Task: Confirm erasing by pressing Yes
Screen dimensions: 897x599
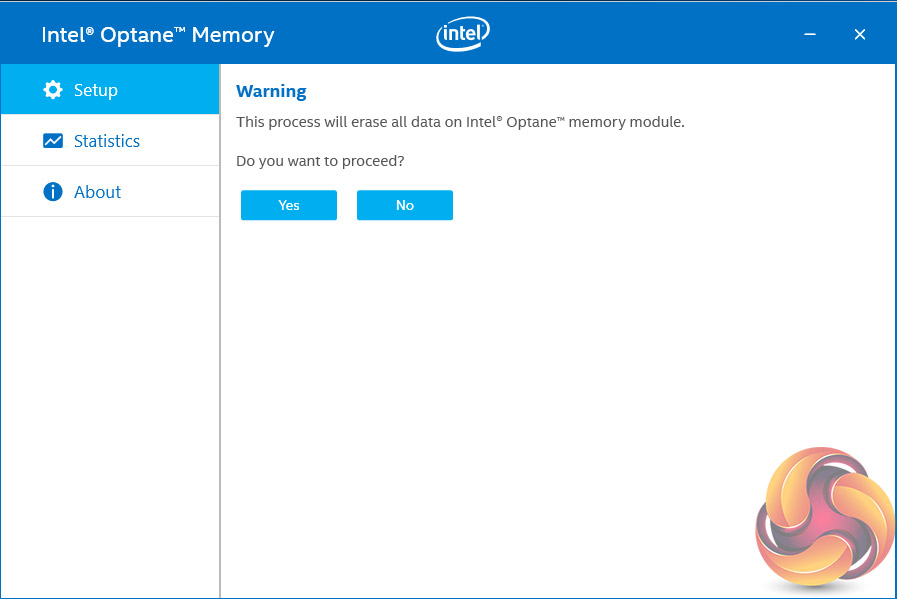Action: coord(289,205)
